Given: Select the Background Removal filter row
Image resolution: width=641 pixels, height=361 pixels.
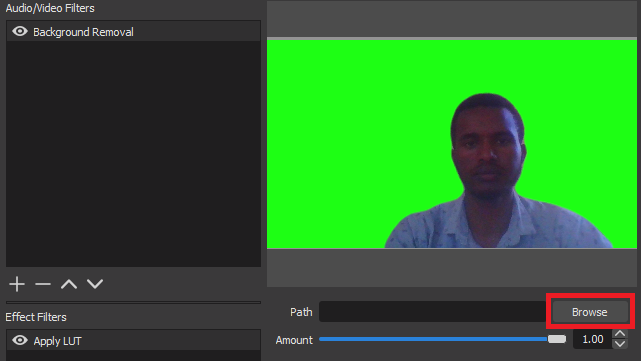Looking at the screenshot, I should click(x=133, y=31).
